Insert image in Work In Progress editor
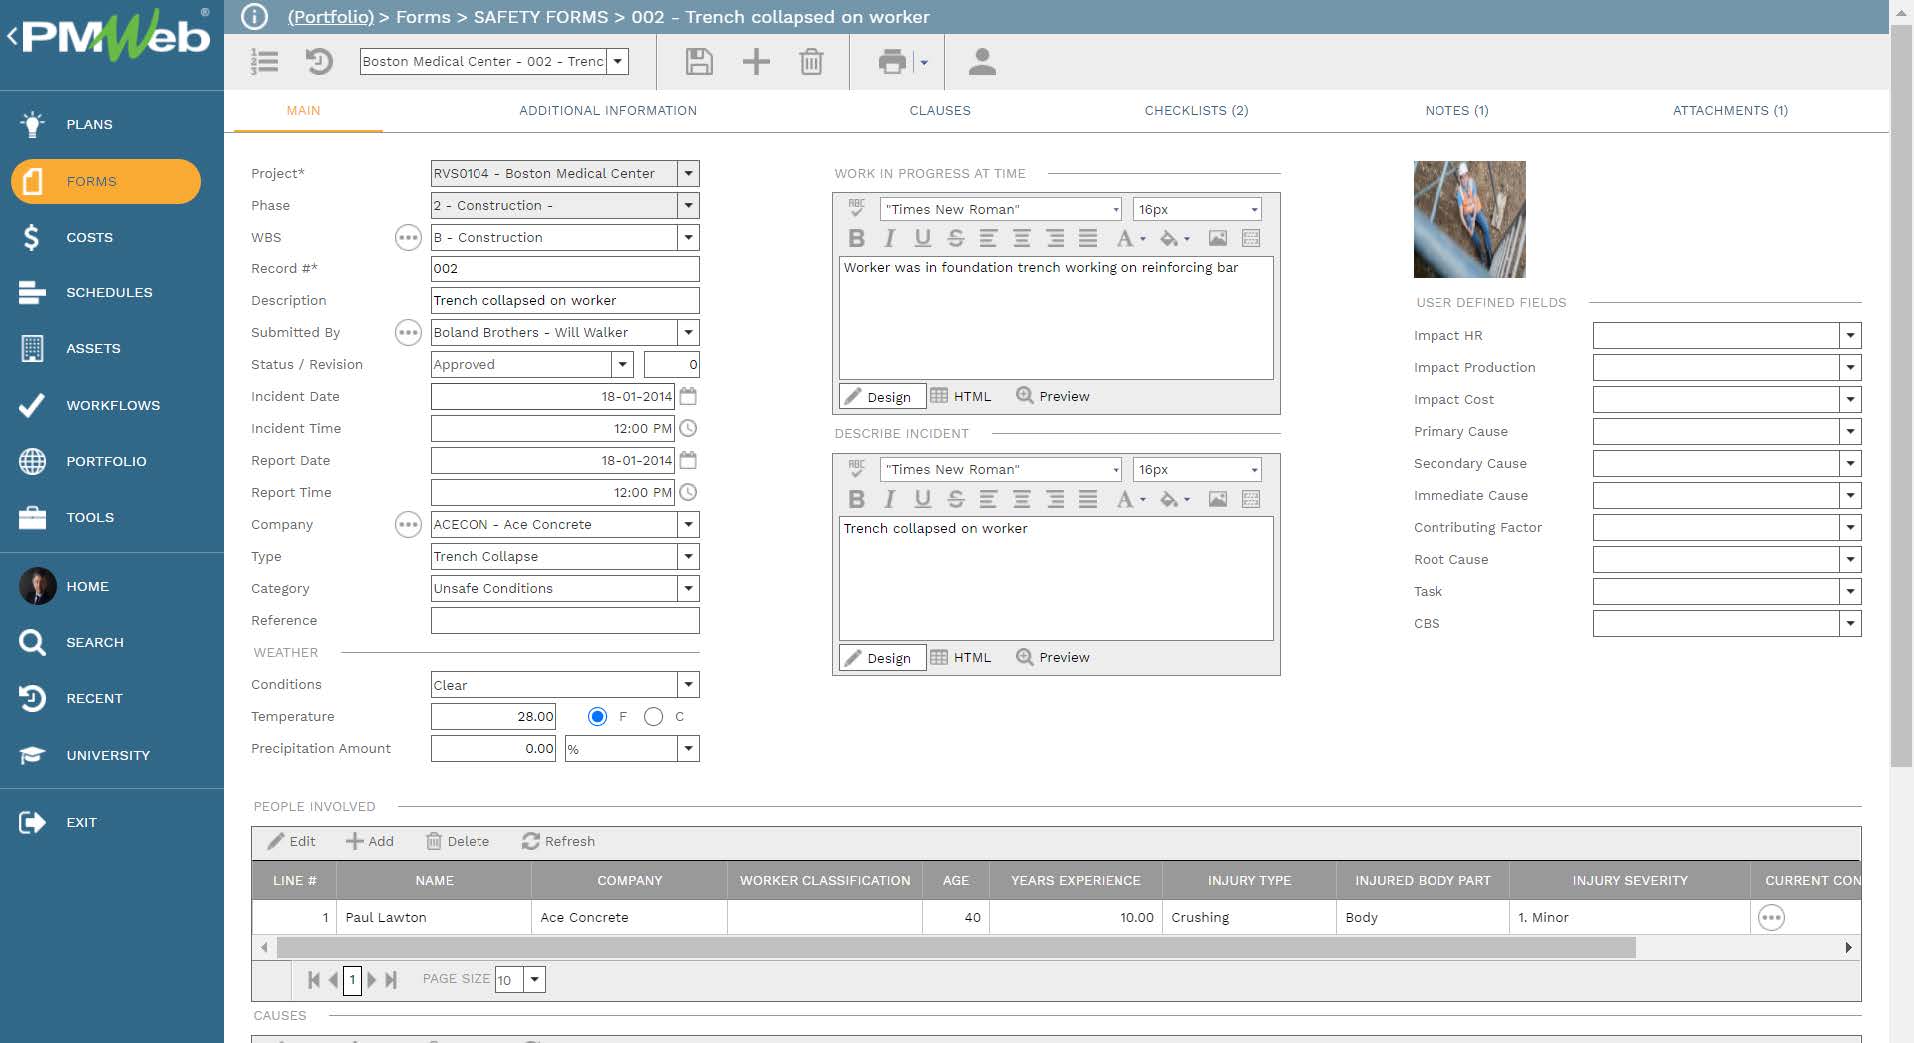The image size is (1914, 1043). 1217,238
